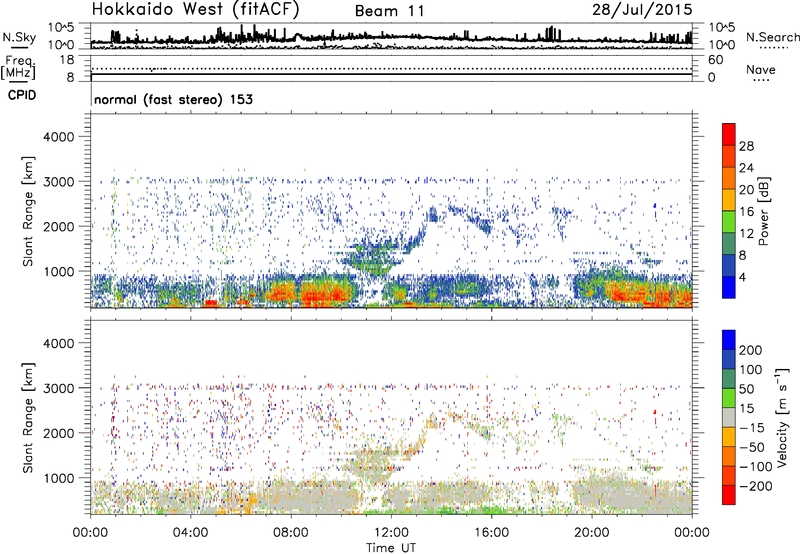
Task: Select the 'Time UT' axis title
Action: pyautogui.click(x=391, y=548)
